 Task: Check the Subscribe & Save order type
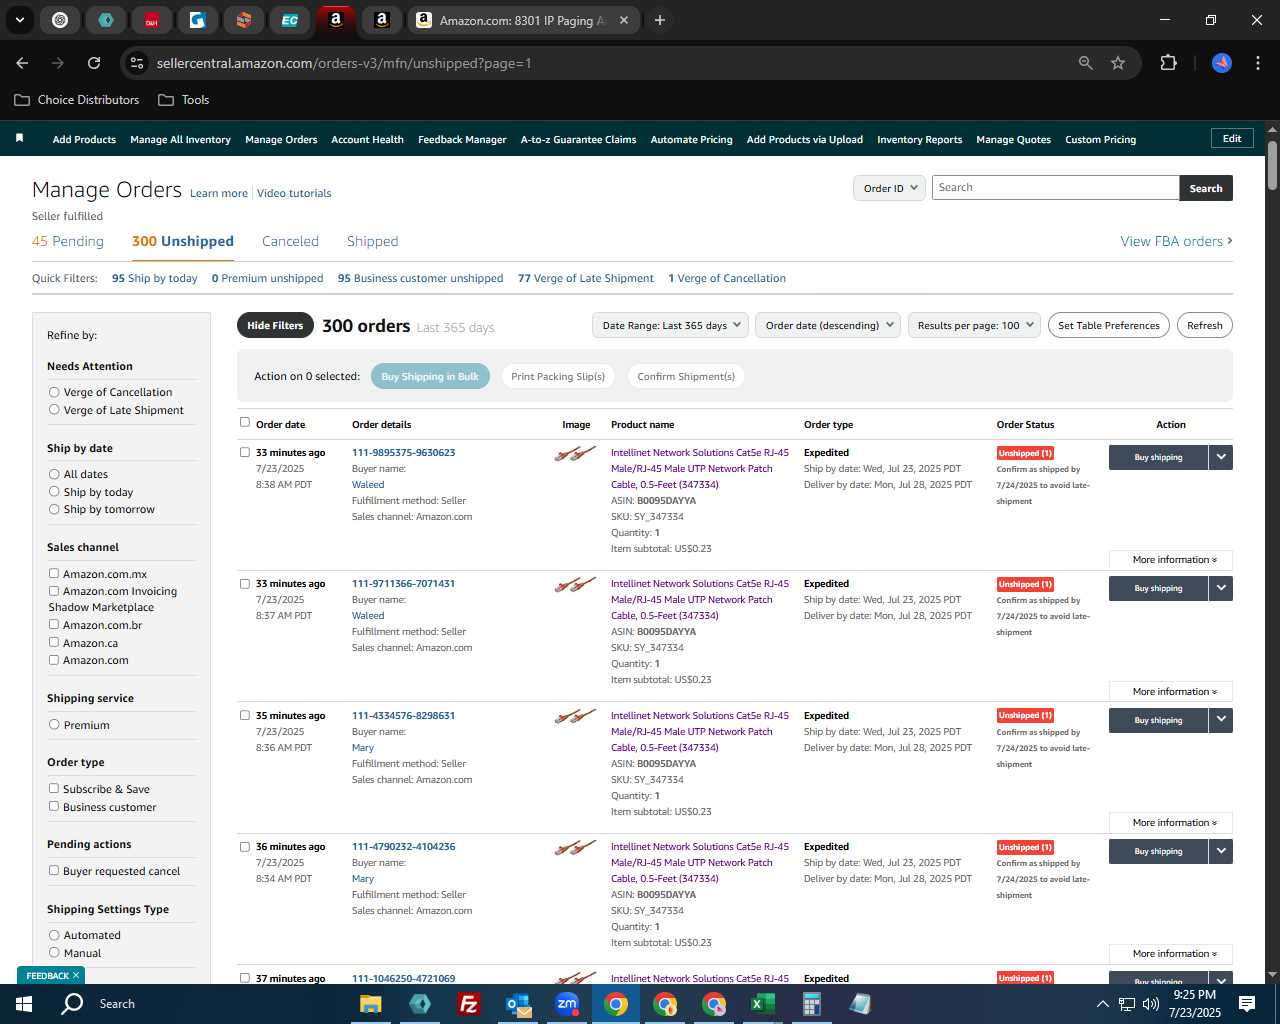tap(54, 789)
